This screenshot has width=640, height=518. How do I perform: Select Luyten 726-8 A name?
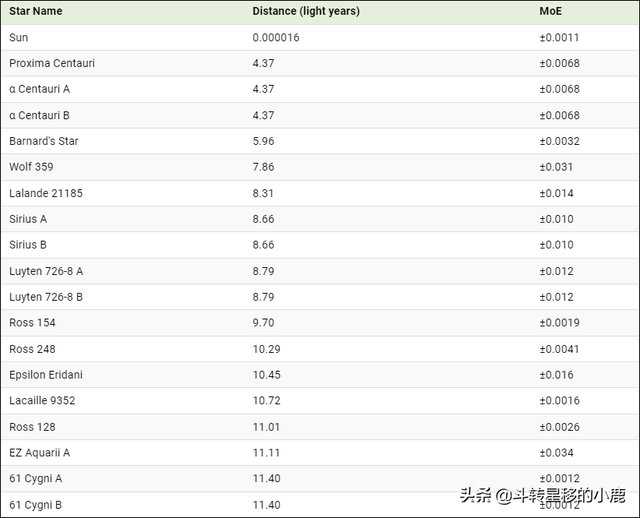point(46,271)
